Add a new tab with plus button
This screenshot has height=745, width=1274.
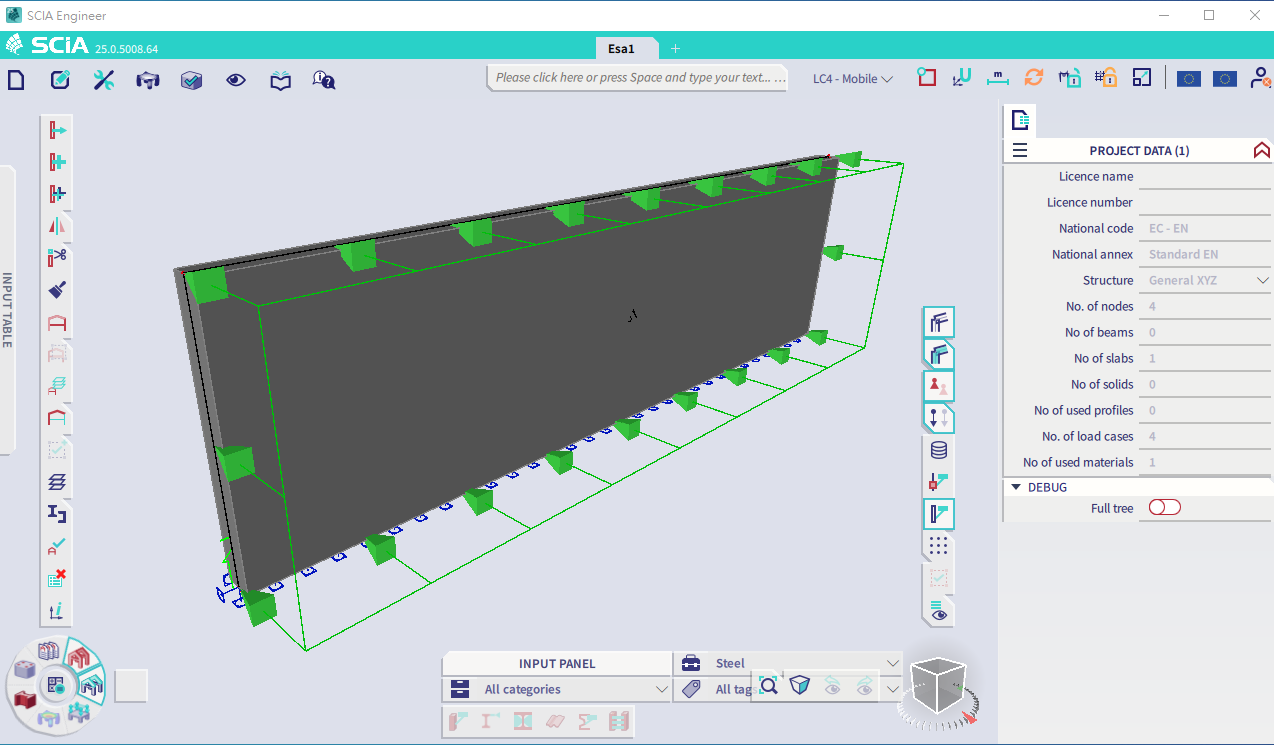(675, 48)
